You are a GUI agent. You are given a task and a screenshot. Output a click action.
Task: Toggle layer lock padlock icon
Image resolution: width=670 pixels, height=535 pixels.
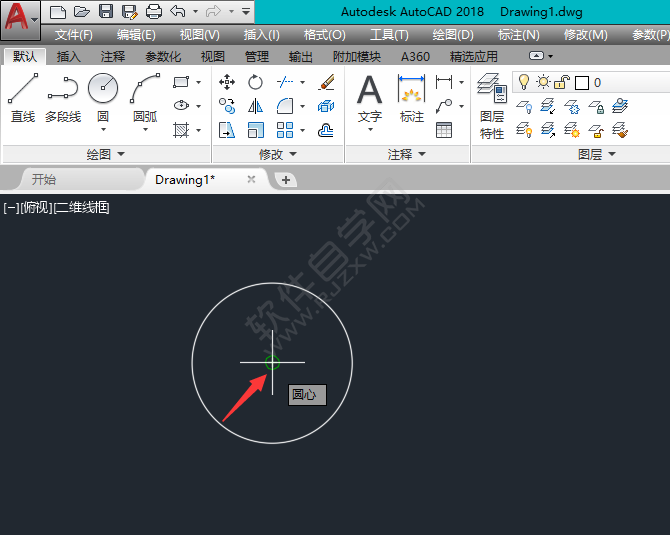[x=562, y=82]
